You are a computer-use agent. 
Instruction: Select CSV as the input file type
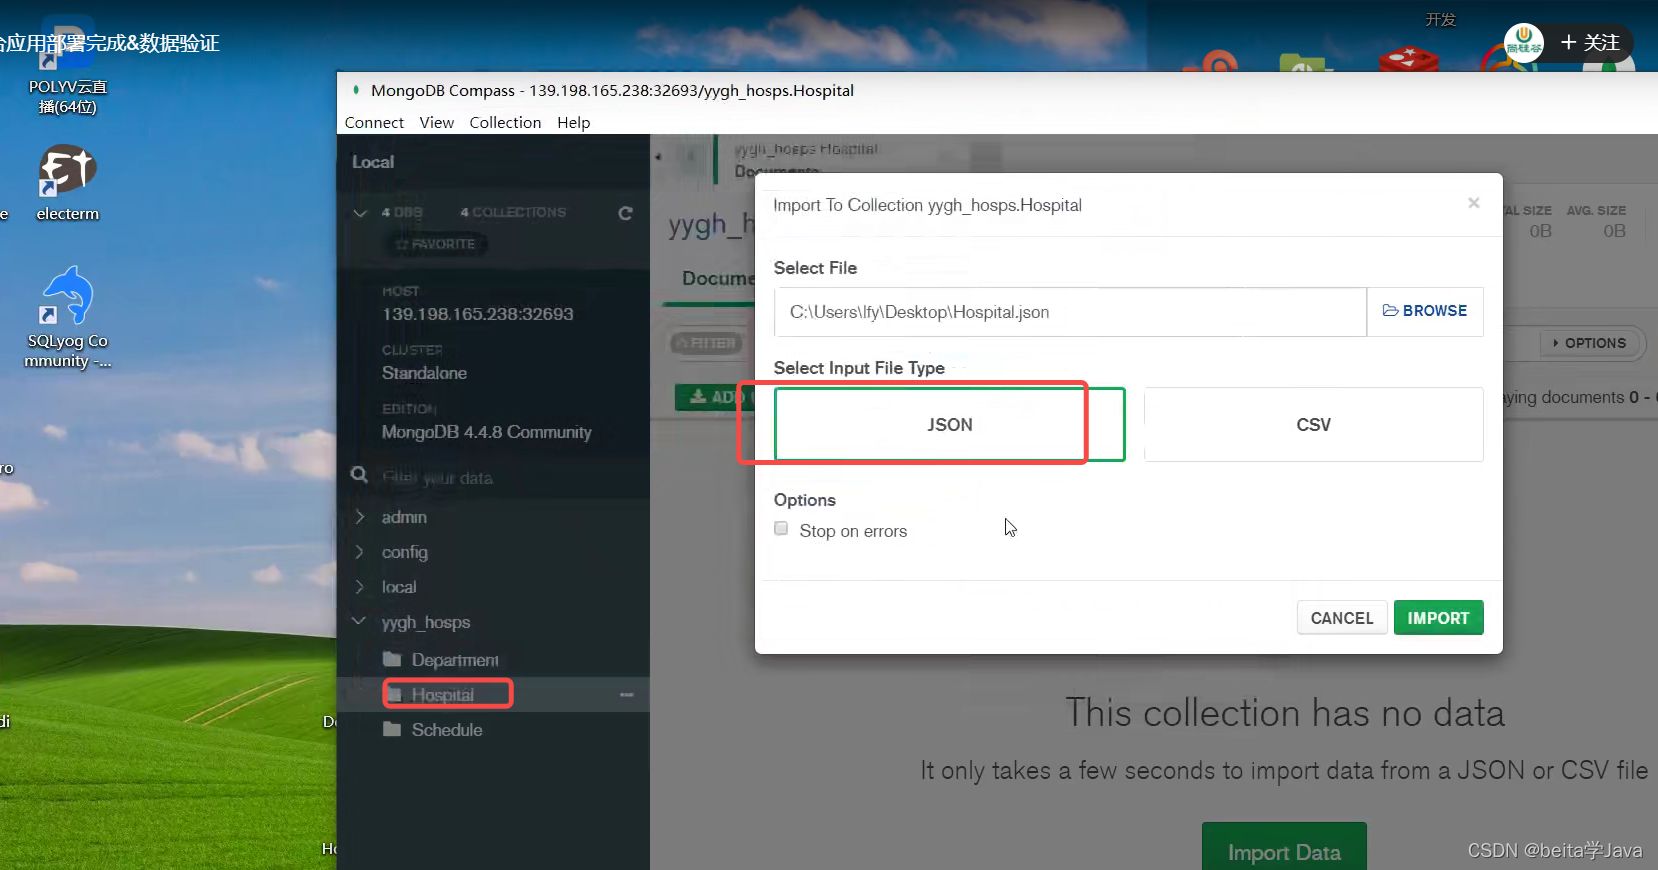pyautogui.click(x=1313, y=425)
